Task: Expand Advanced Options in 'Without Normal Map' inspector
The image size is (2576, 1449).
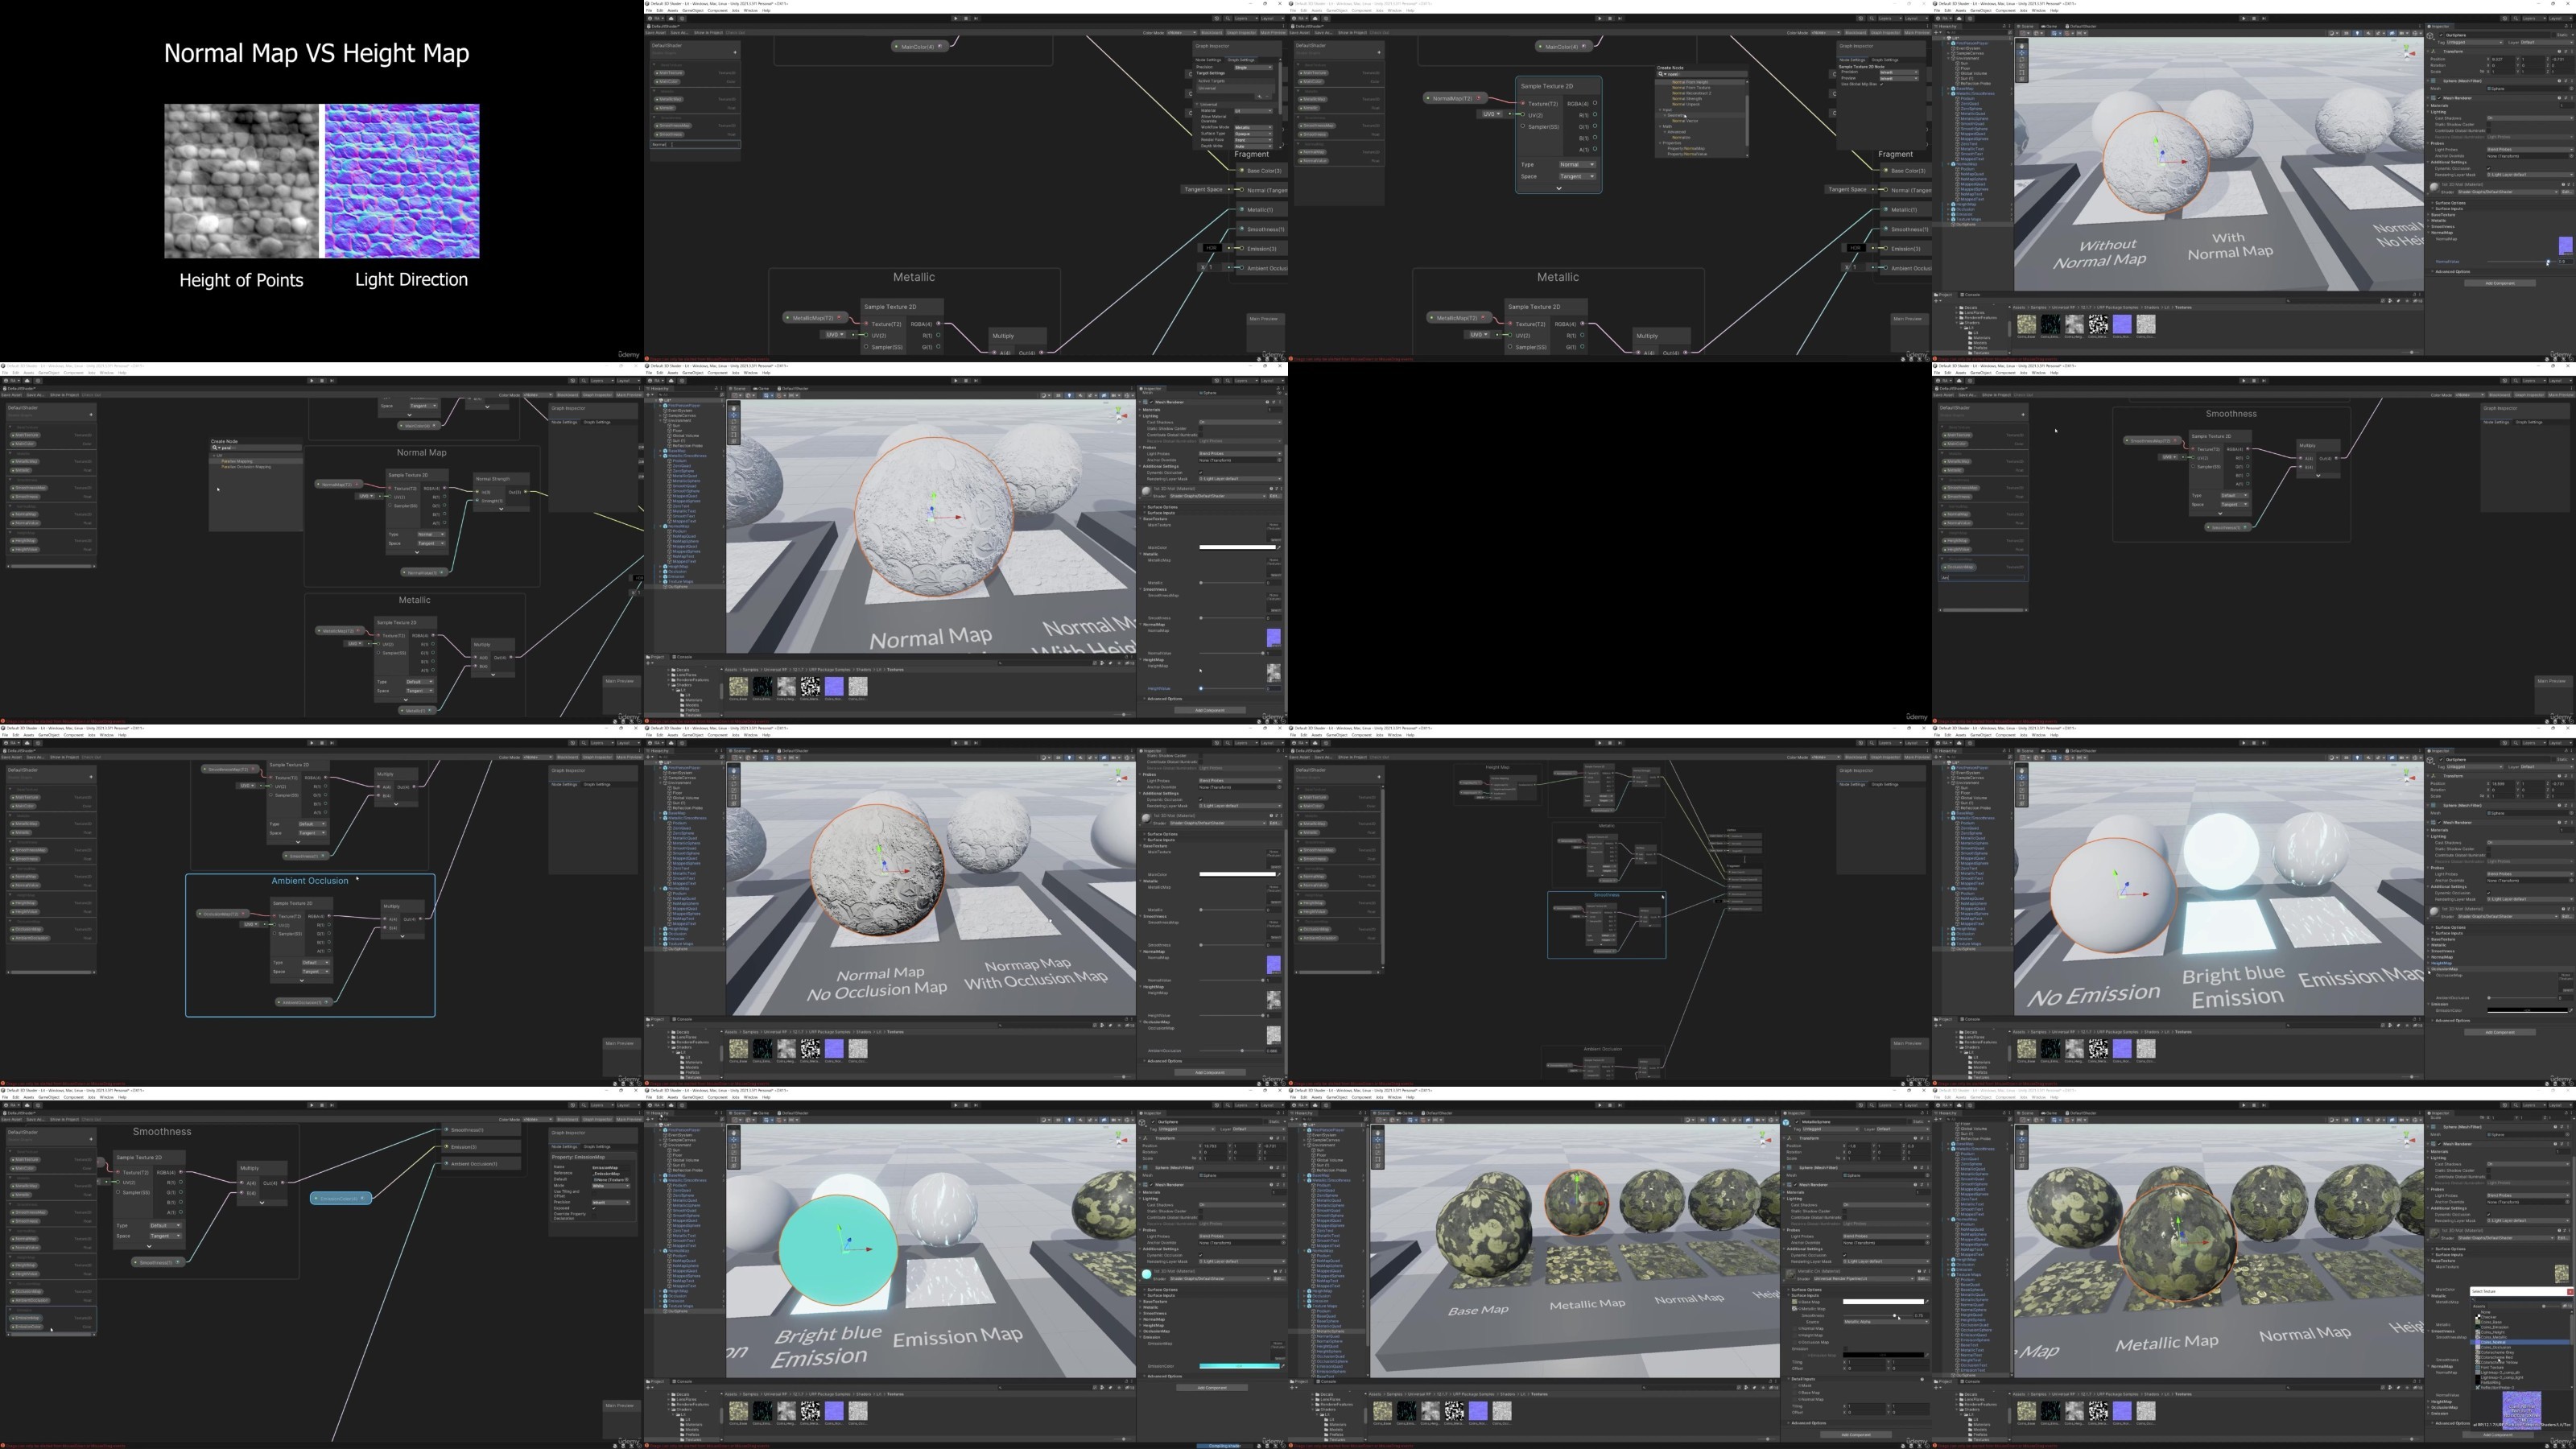Action: point(2453,272)
